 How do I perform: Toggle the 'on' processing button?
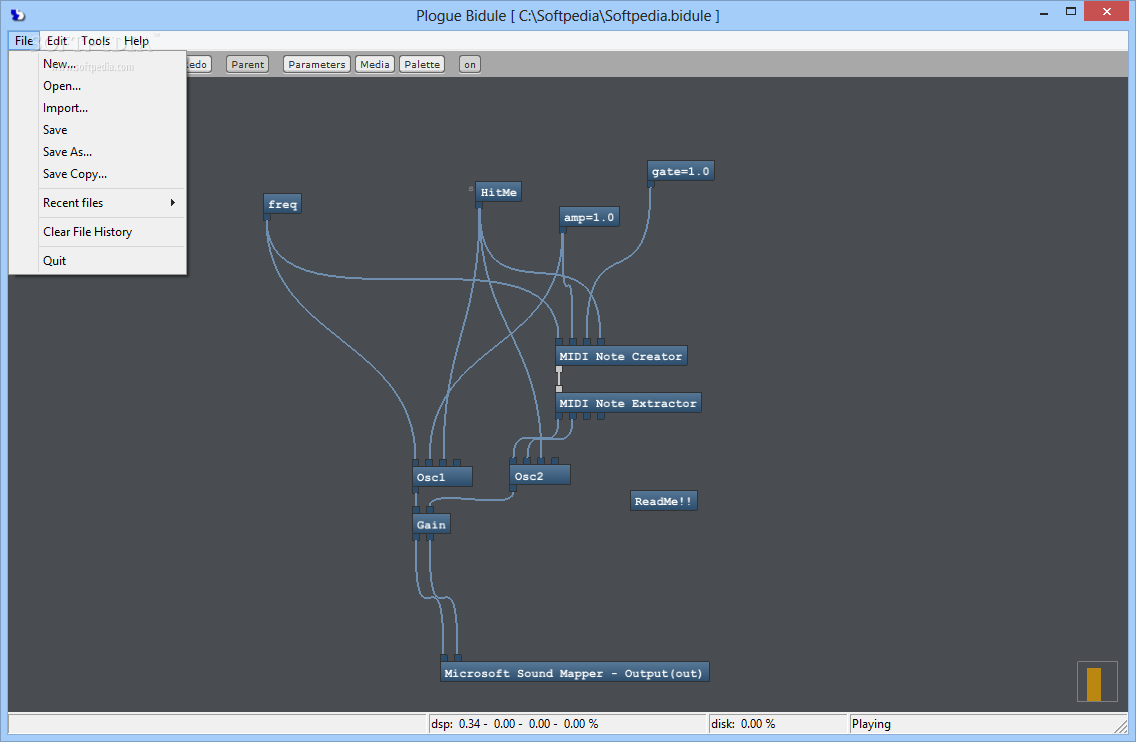[470, 64]
